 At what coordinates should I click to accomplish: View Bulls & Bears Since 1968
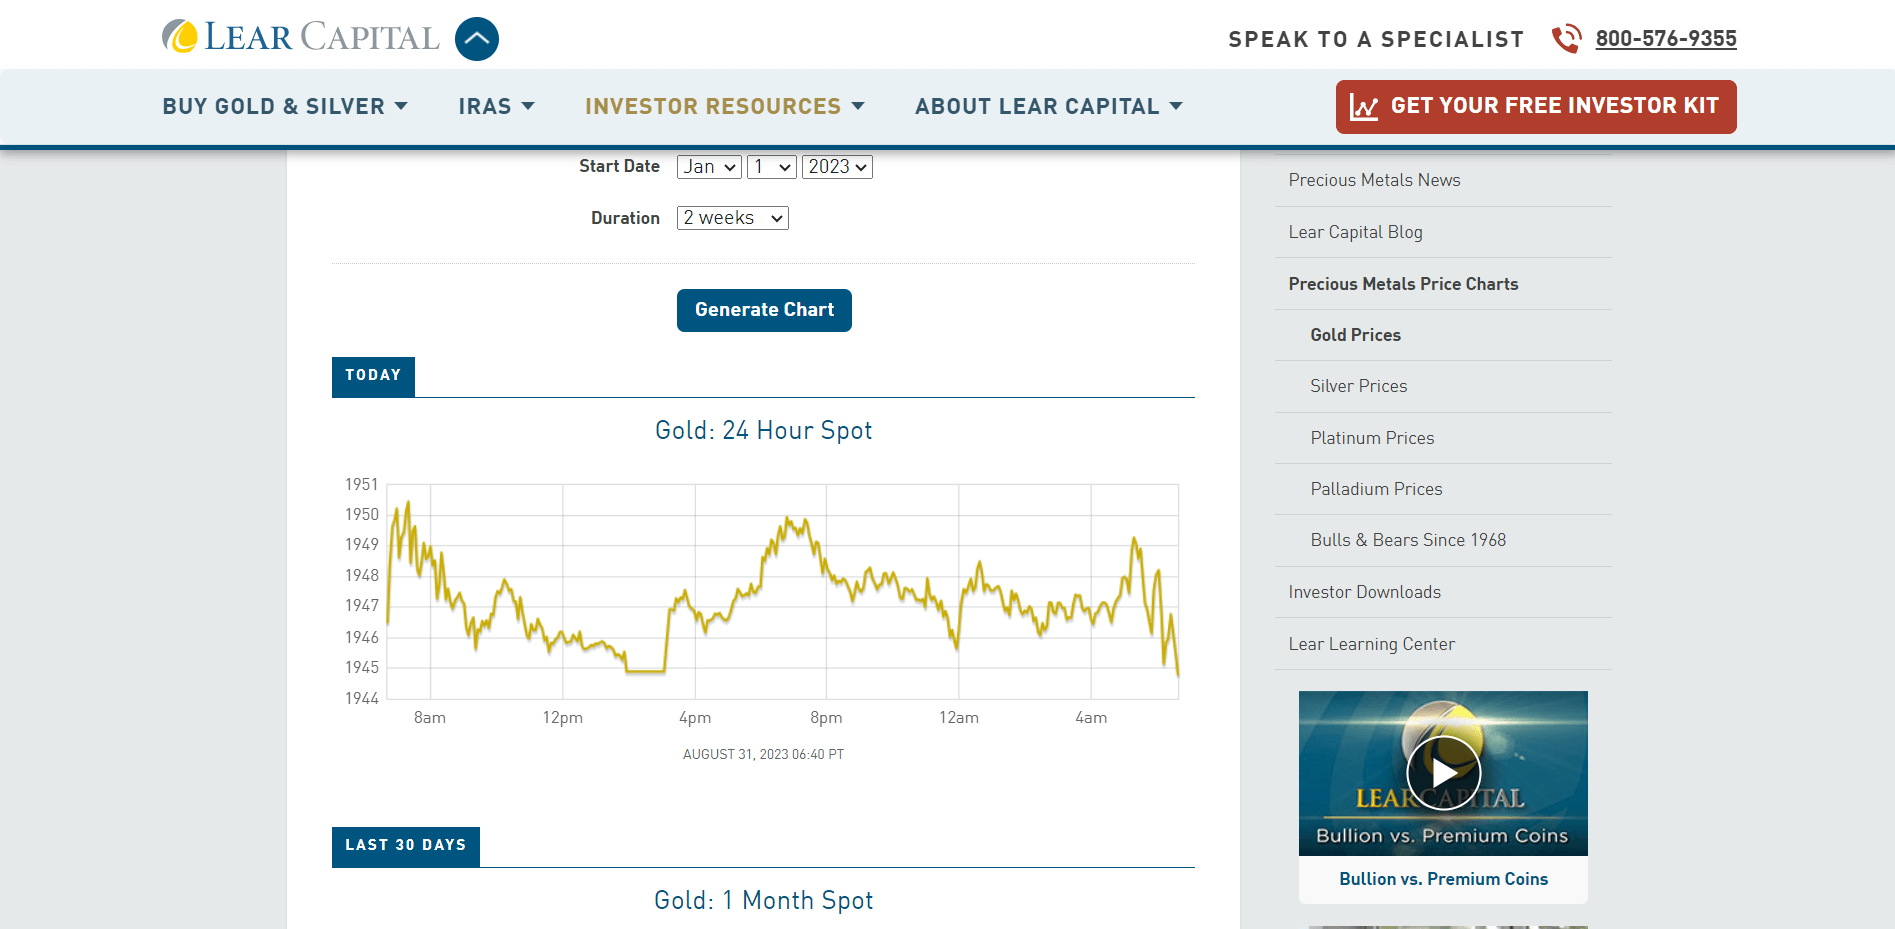(1408, 540)
